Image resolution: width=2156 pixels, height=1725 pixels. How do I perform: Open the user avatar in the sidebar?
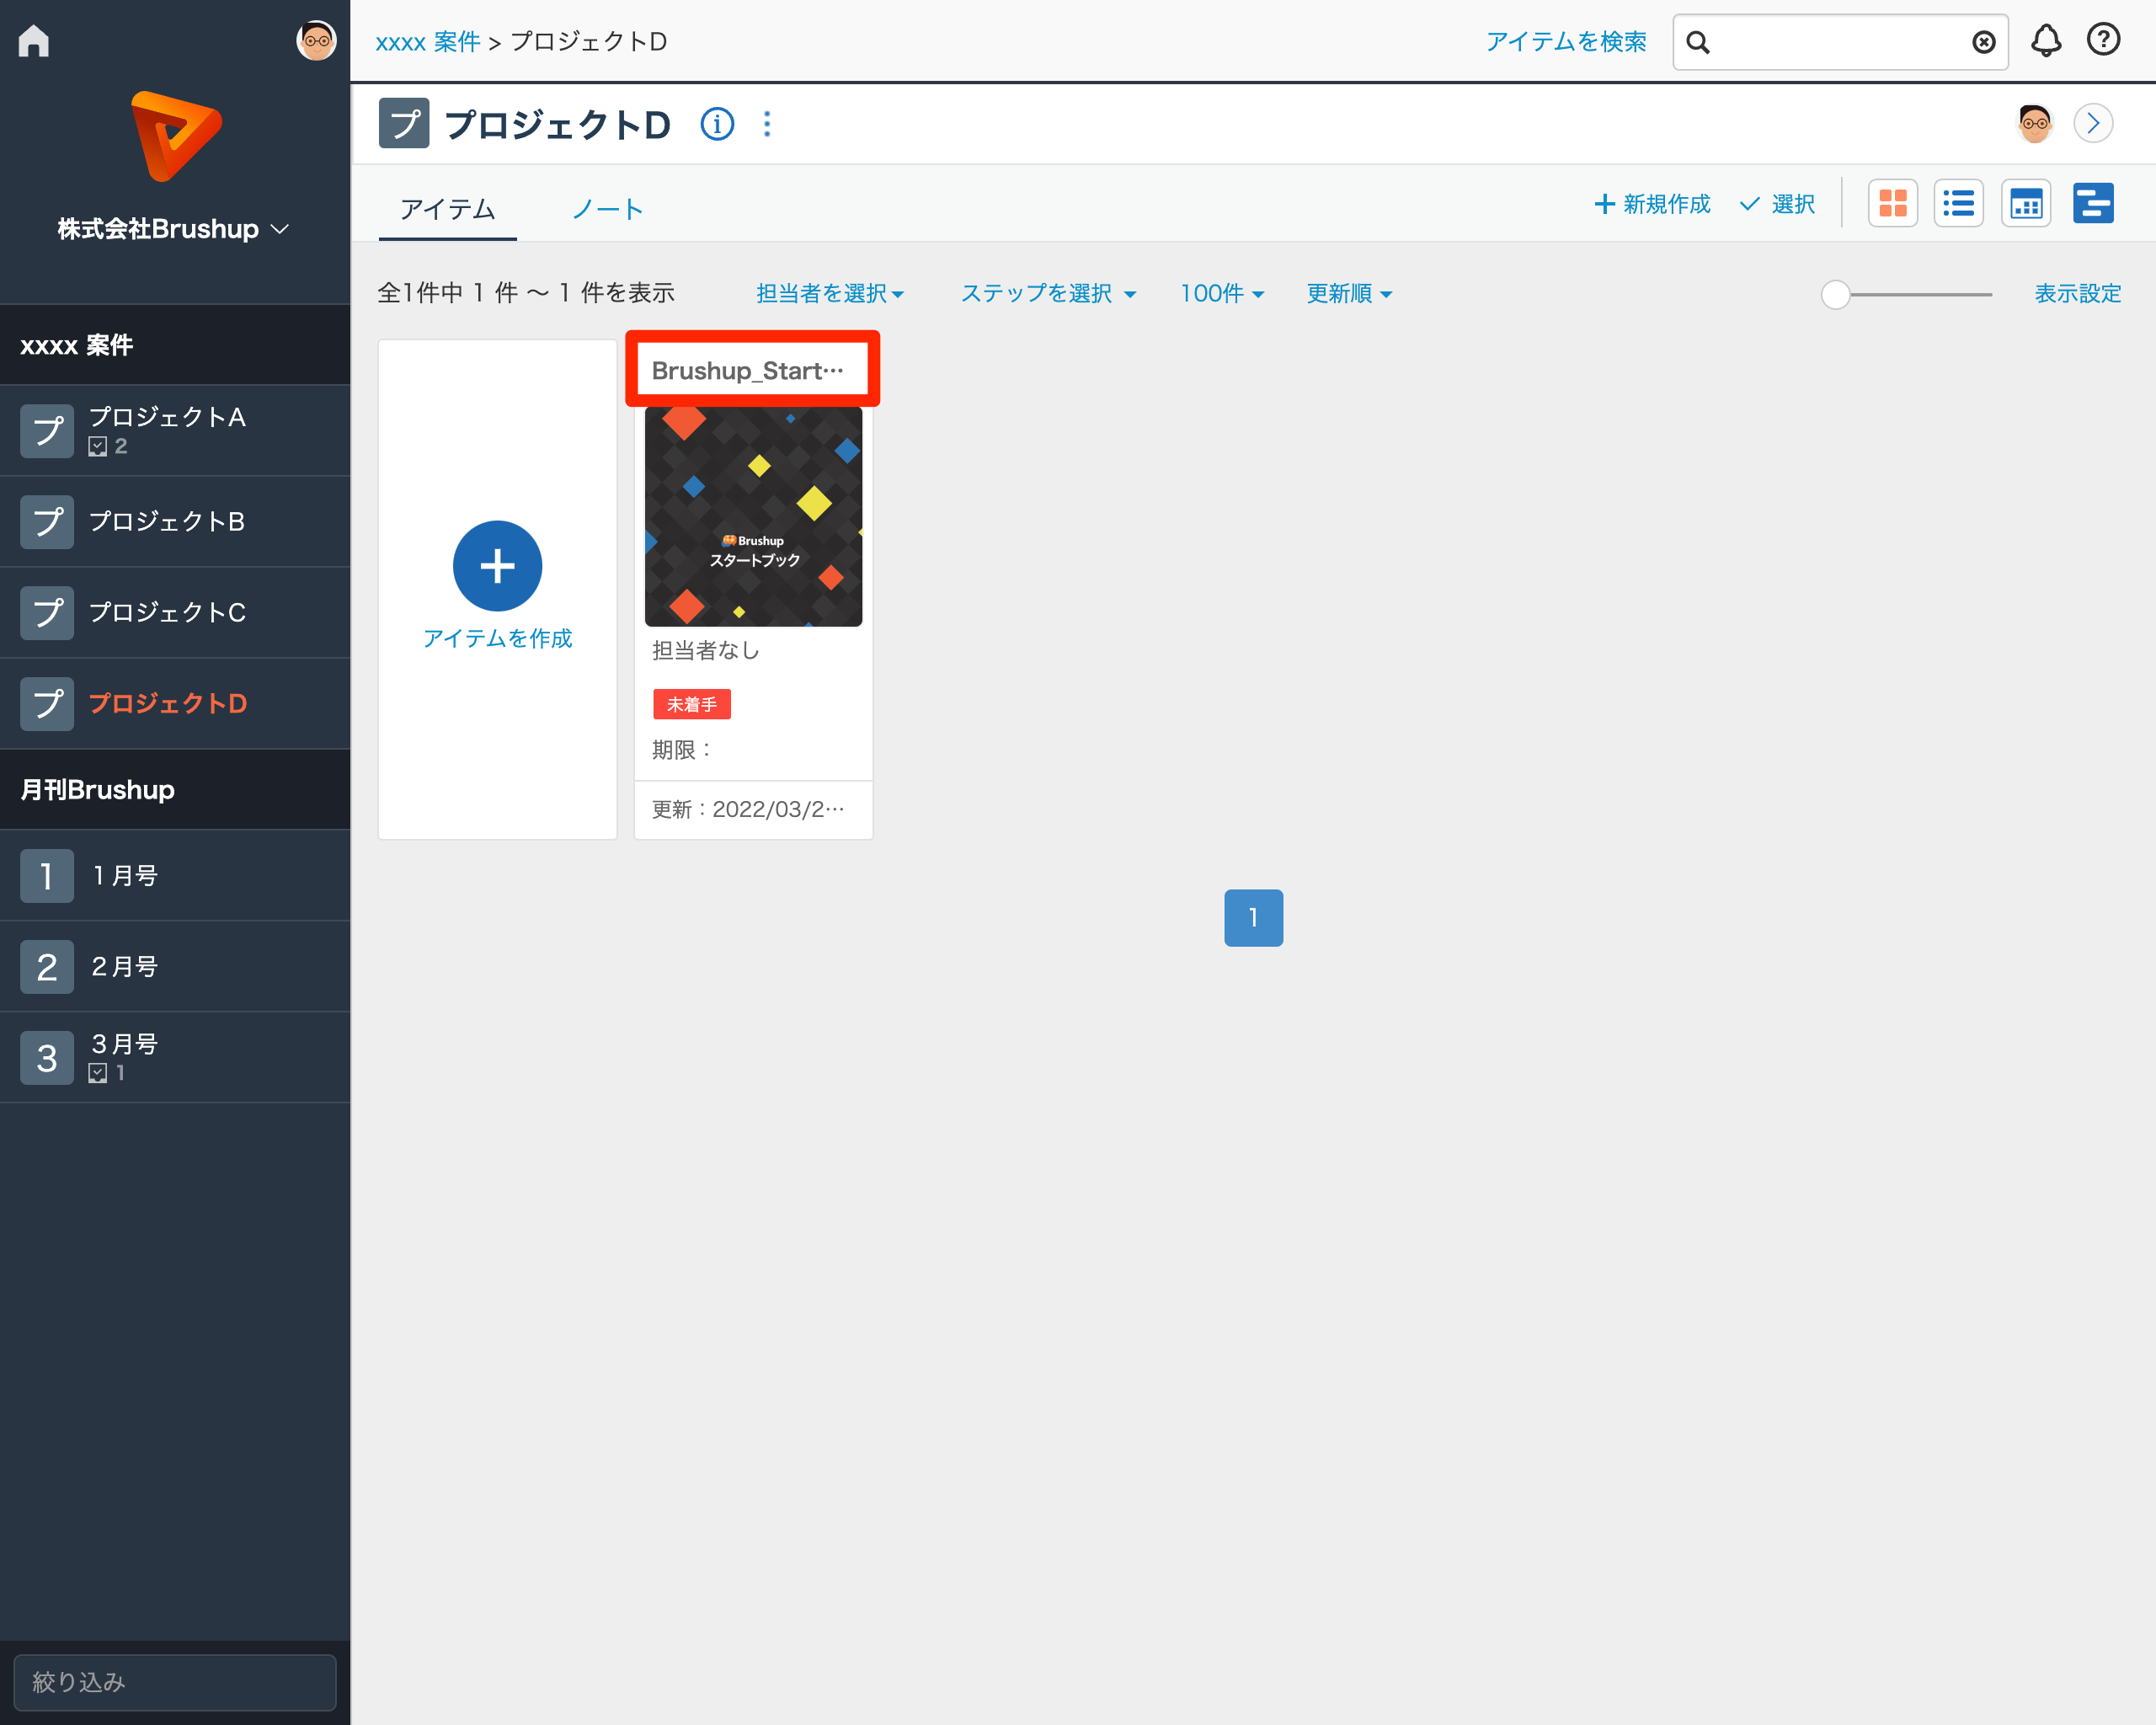pos(316,41)
